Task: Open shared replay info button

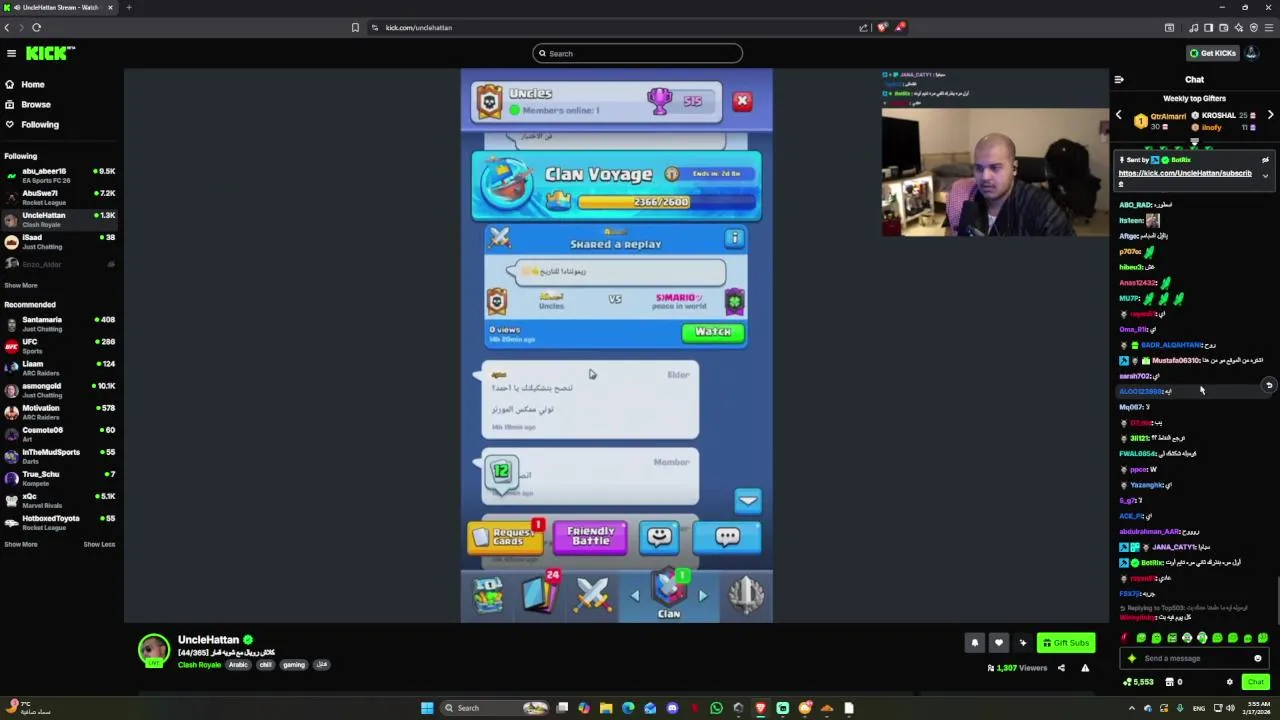Action: click(734, 238)
